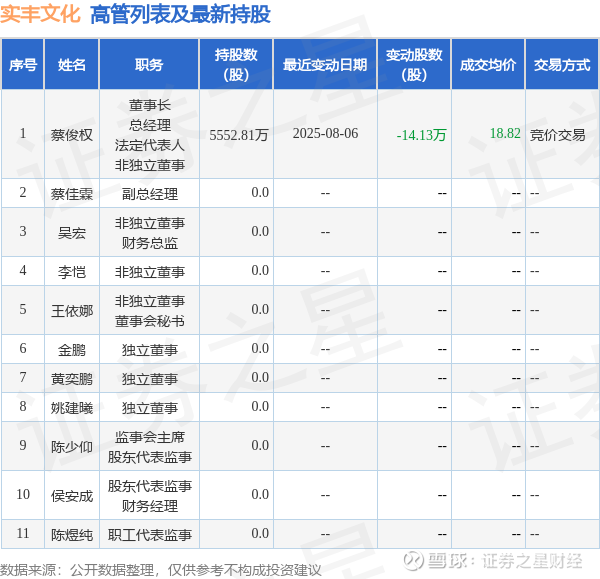600x579 pixels.
Task: Click the name 蔡佳霖
Action: (72, 194)
